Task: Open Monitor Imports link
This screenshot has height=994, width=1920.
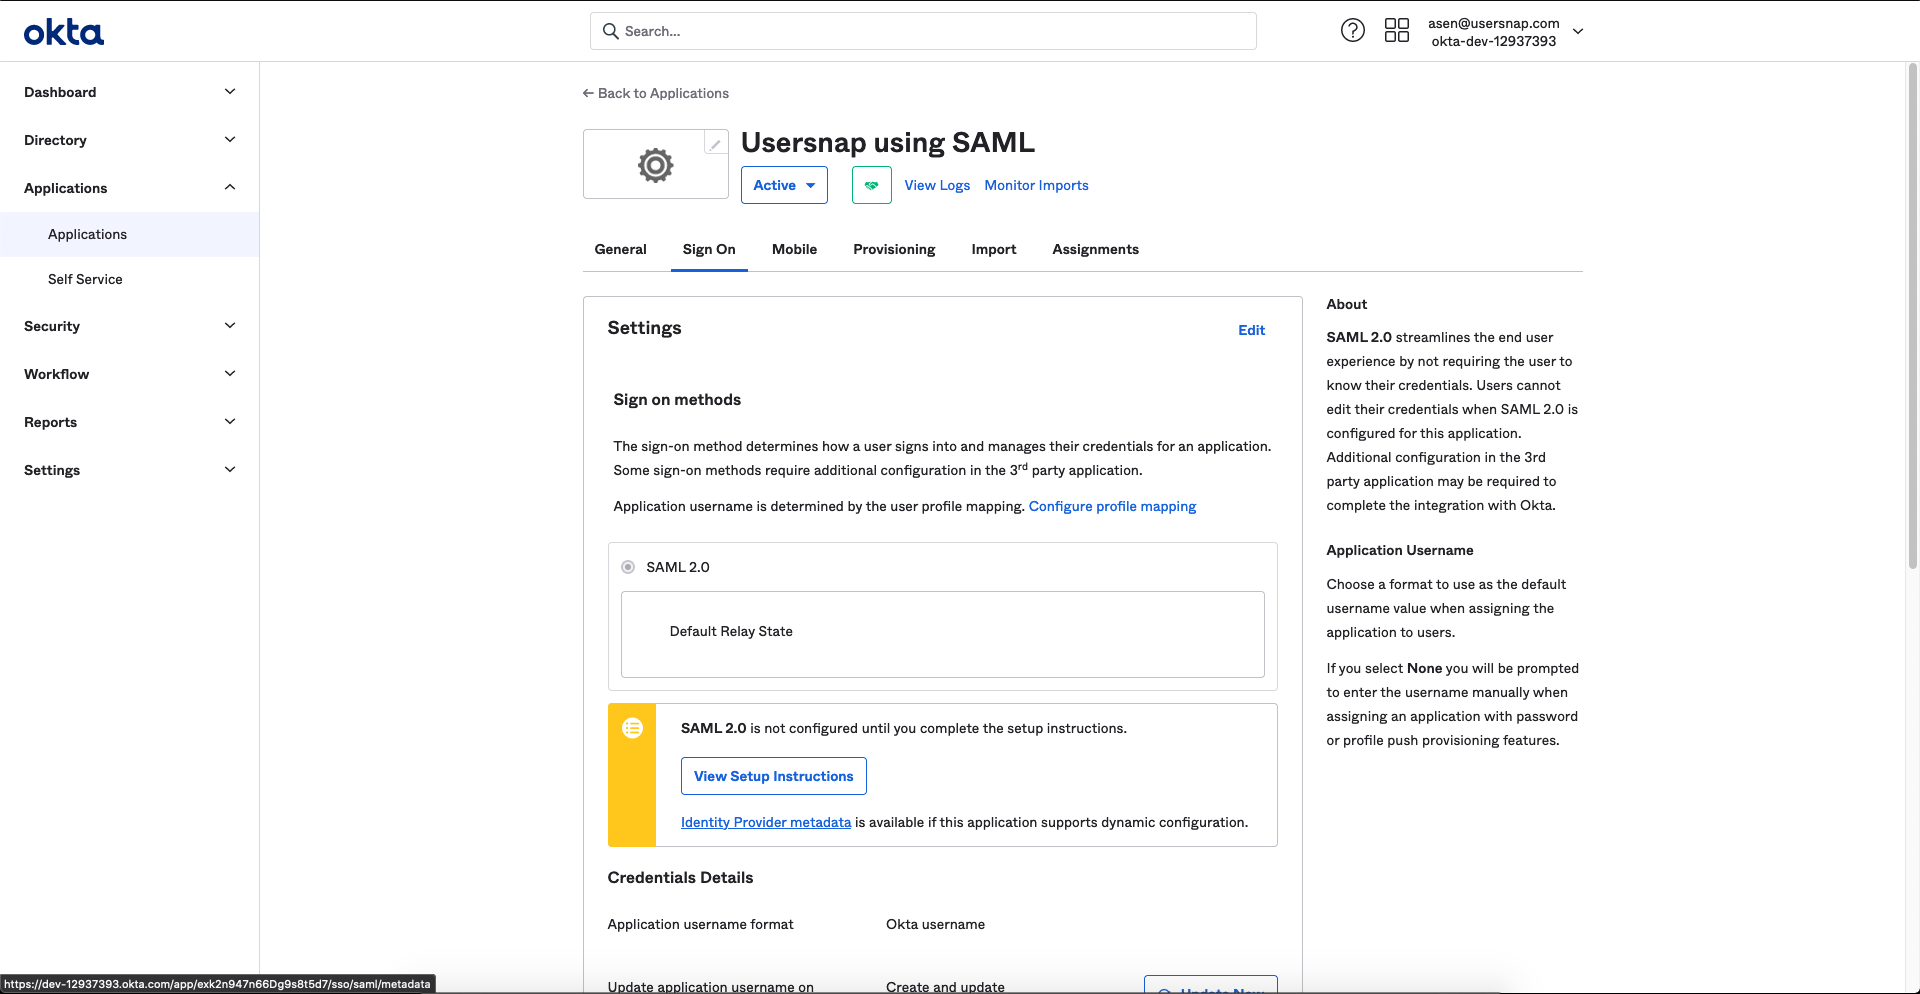Action: coord(1036,185)
